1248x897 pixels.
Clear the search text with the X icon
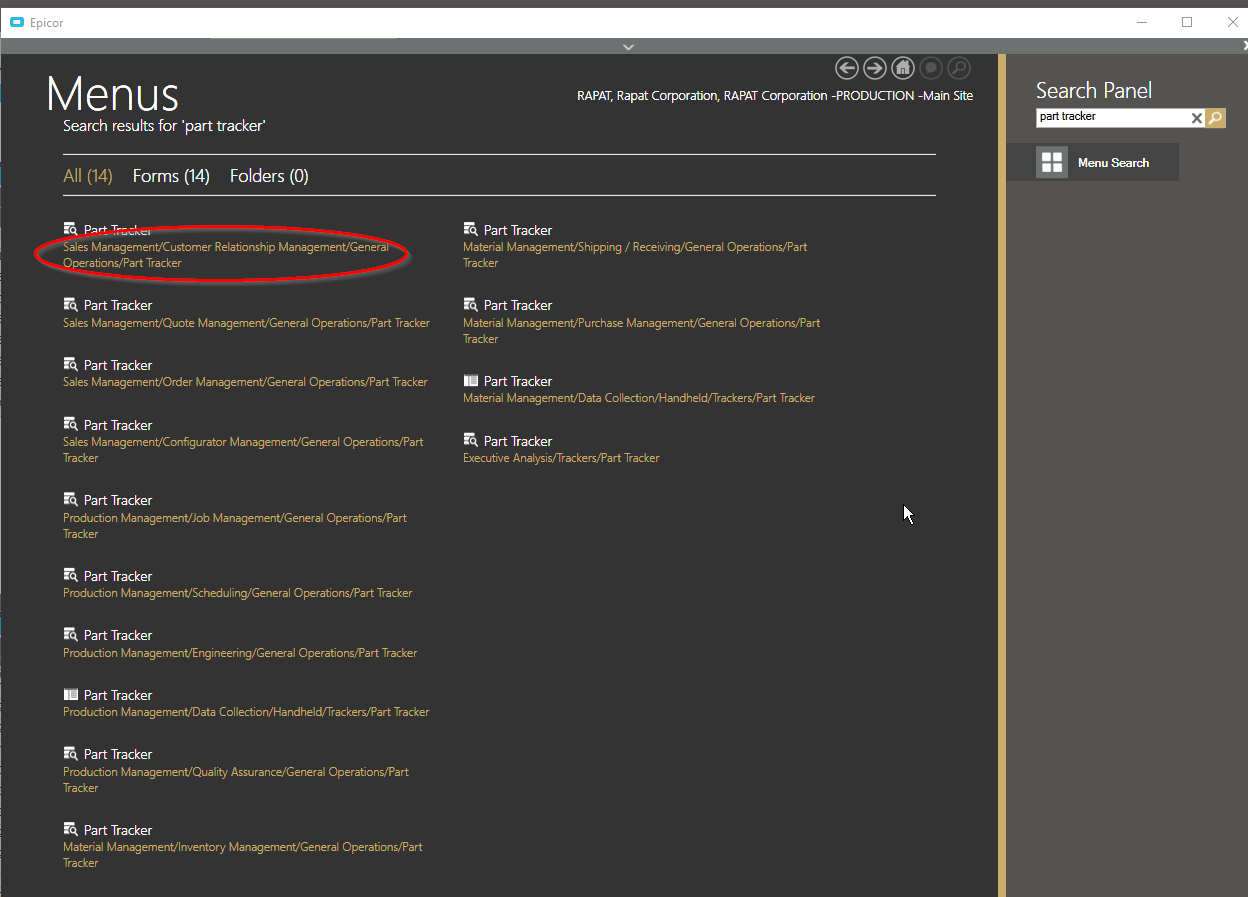click(x=1196, y=118)
